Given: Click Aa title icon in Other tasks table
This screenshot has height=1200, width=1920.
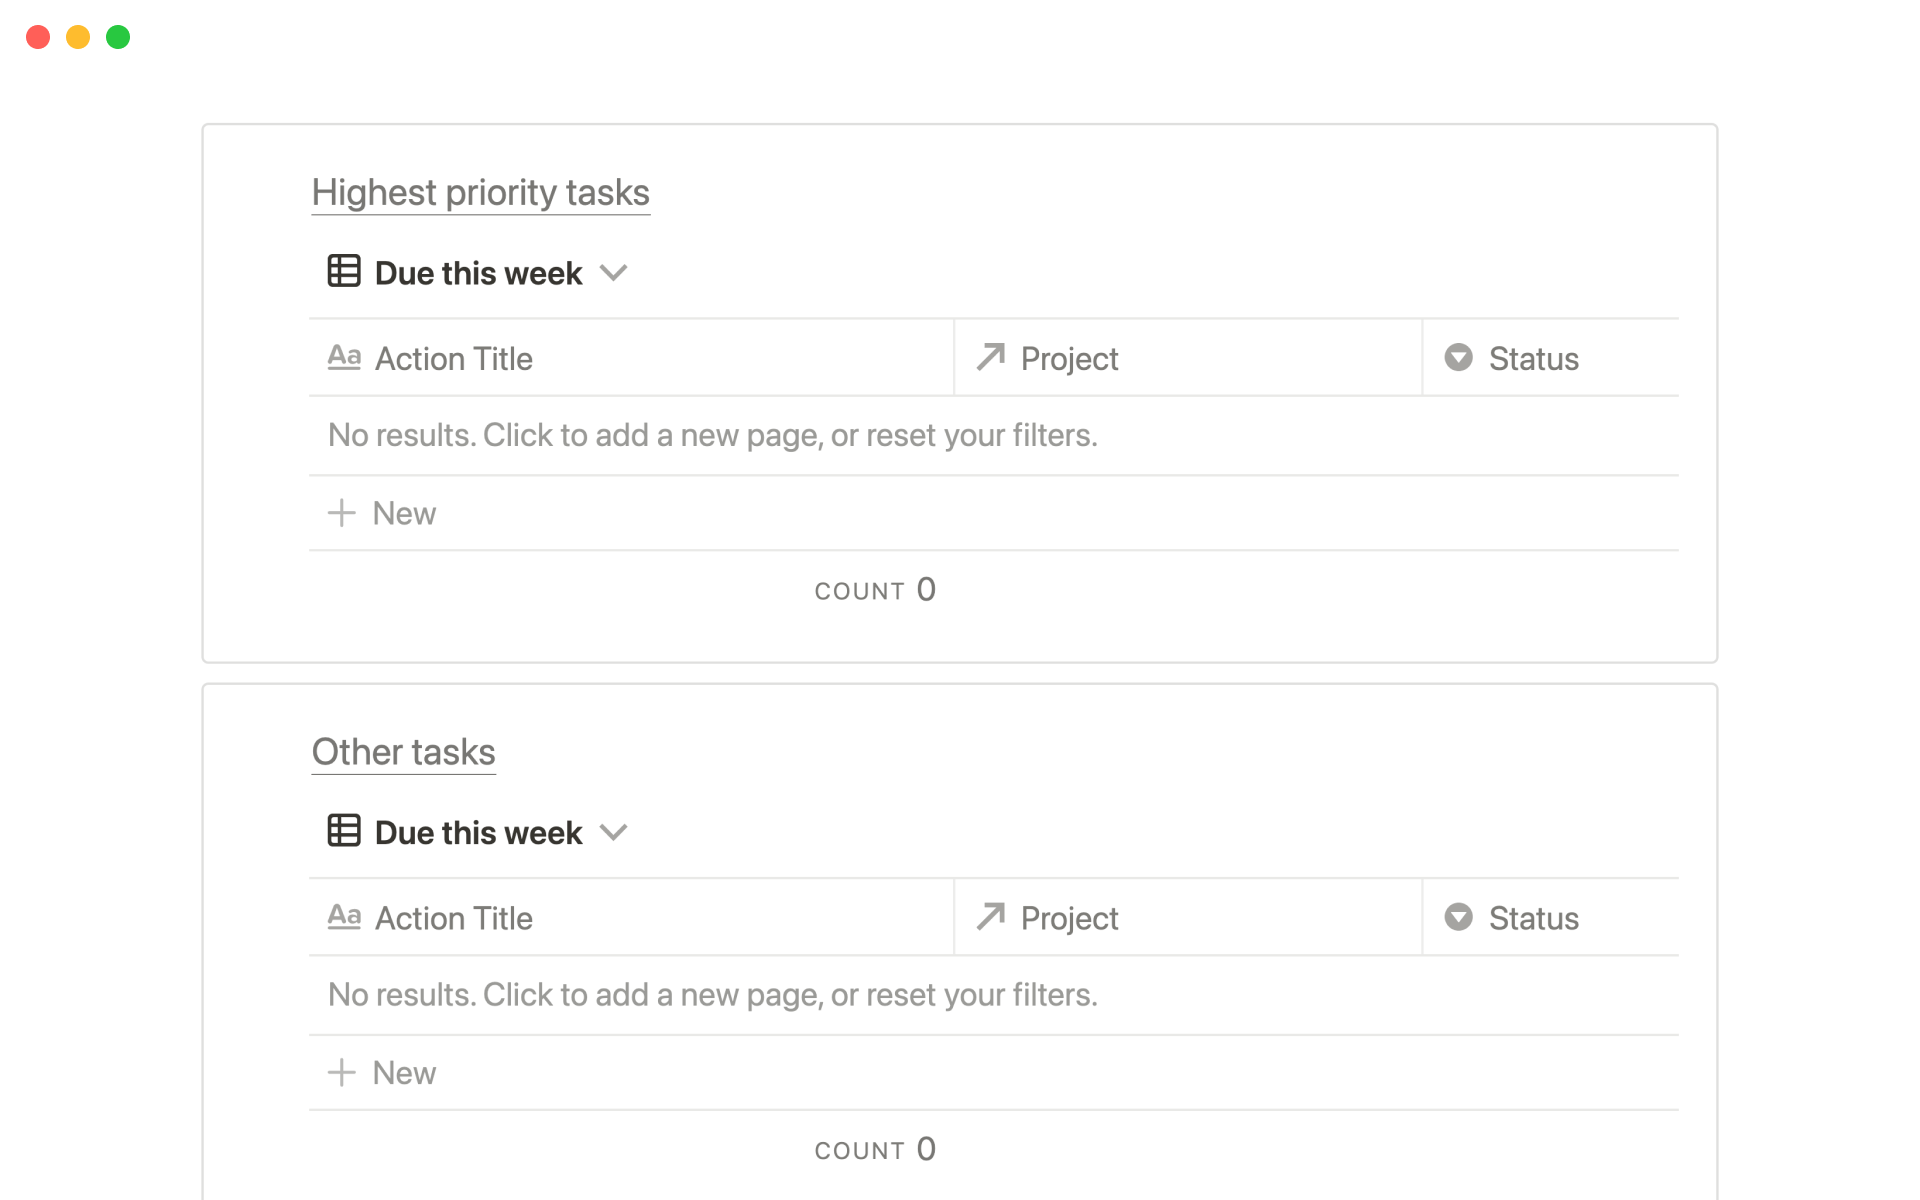Looking at the screenshot, I should pos(344,916).
